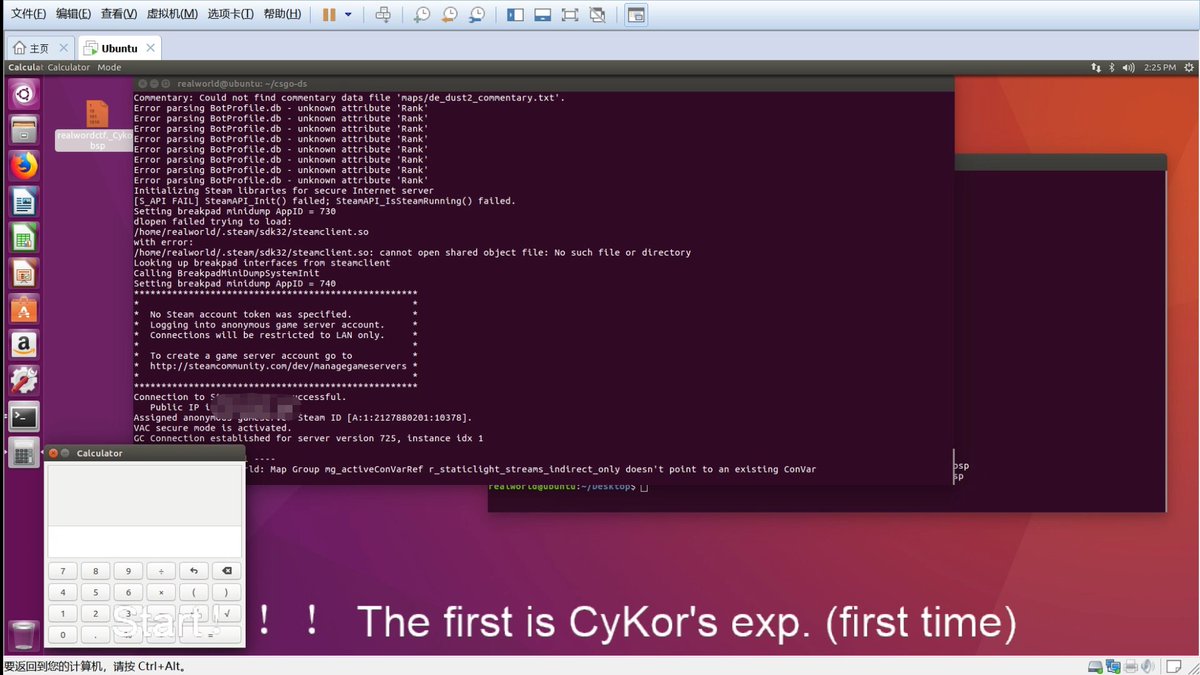Screen dimensions: 1200x675
Task: Switch to the Ubuntu VM tab
Action: pos(119,48)
